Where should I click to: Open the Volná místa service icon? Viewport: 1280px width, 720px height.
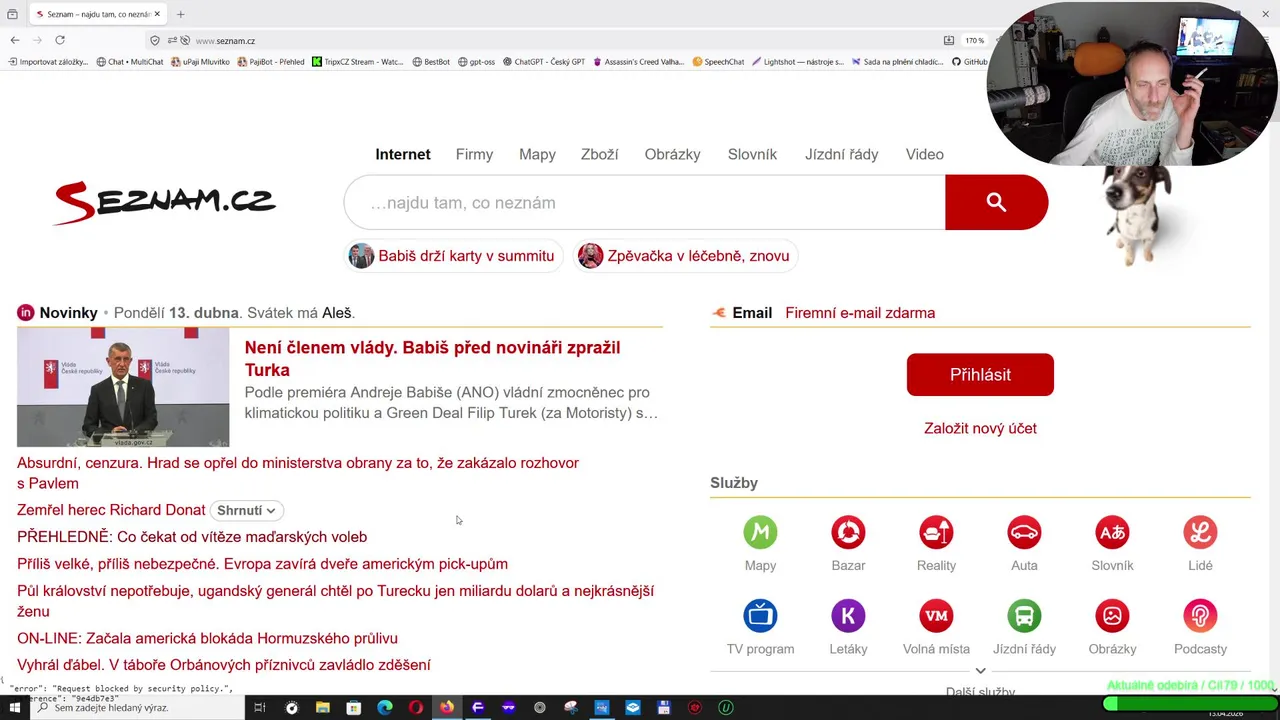pos(936,616)
